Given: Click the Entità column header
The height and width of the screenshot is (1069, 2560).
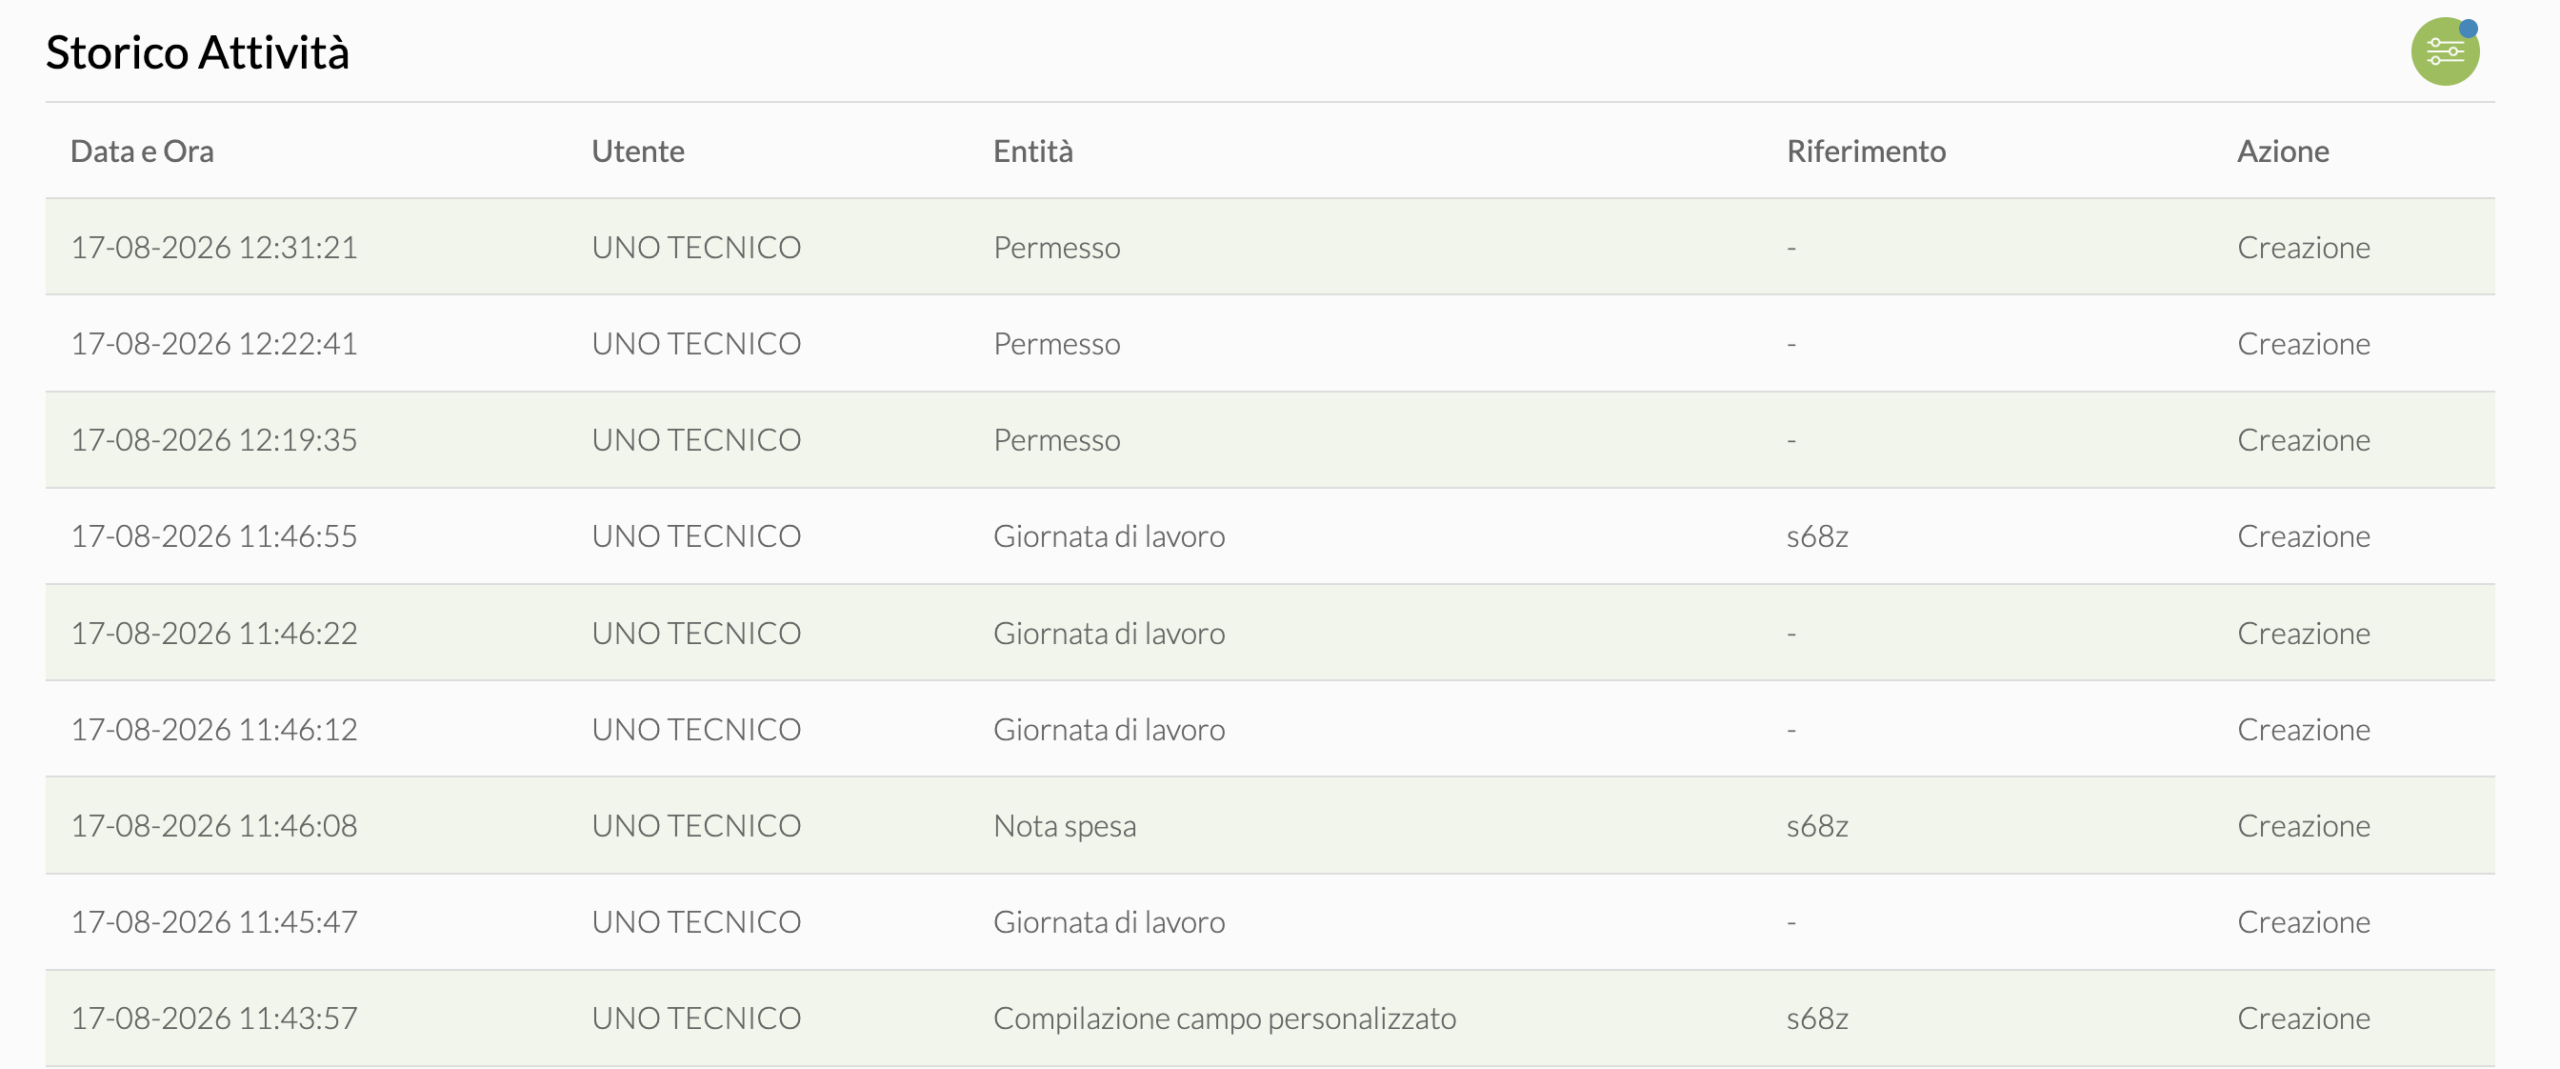Looking at the screenshot, I should pyautogui.click(x=1033, y=151).
